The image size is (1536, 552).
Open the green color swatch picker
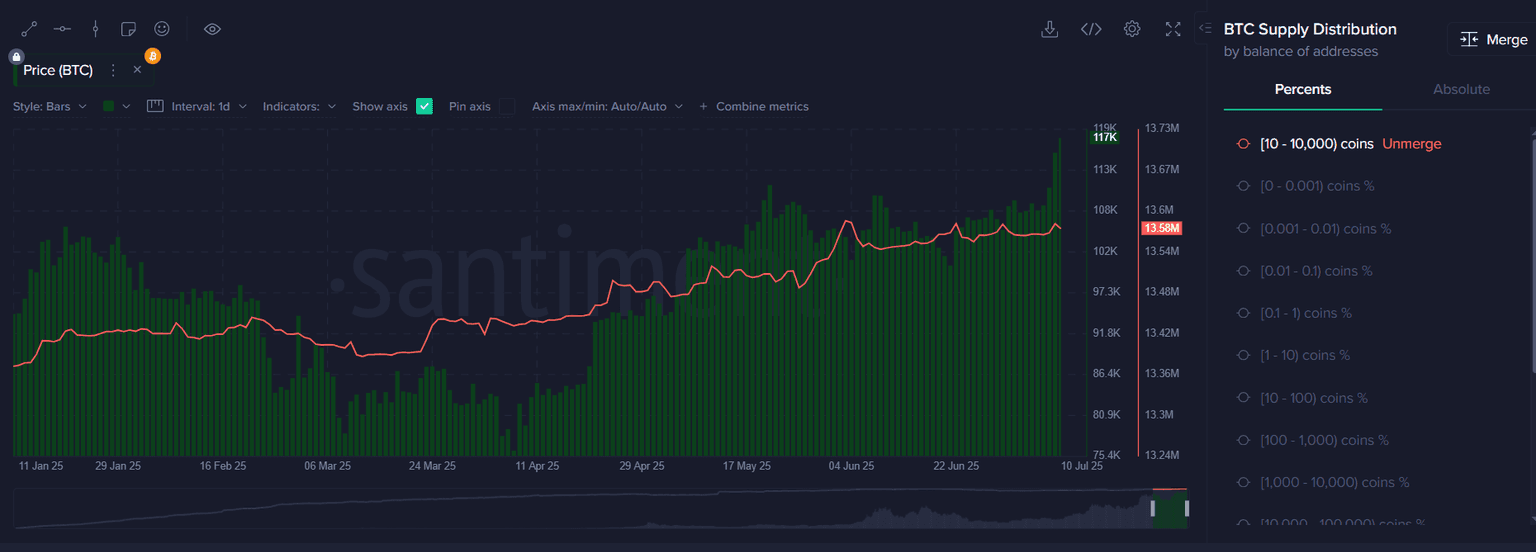tap(116, 106)
